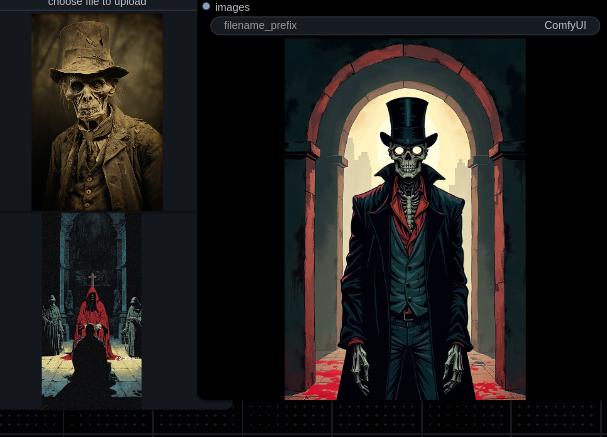Click the images input socket dot

[x=206, y=6]
